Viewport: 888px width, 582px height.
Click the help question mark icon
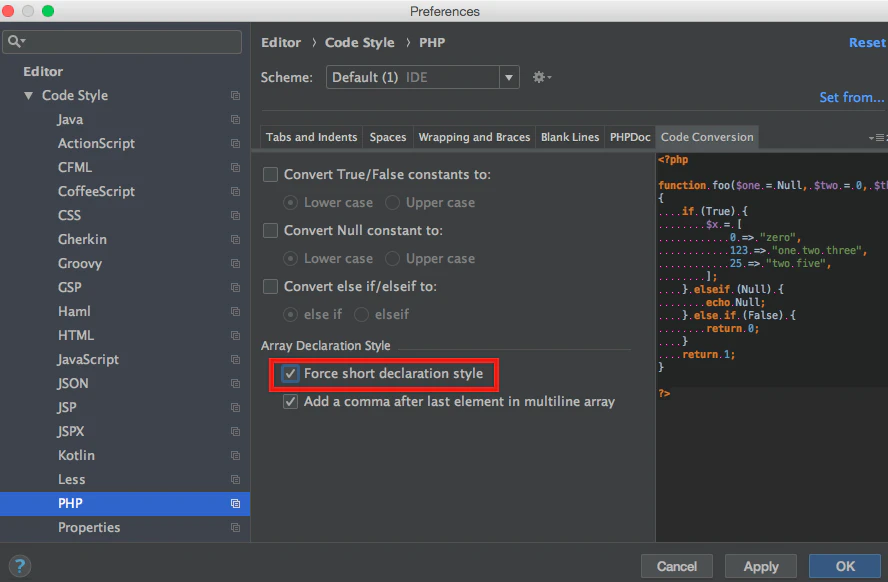point(20,566)
